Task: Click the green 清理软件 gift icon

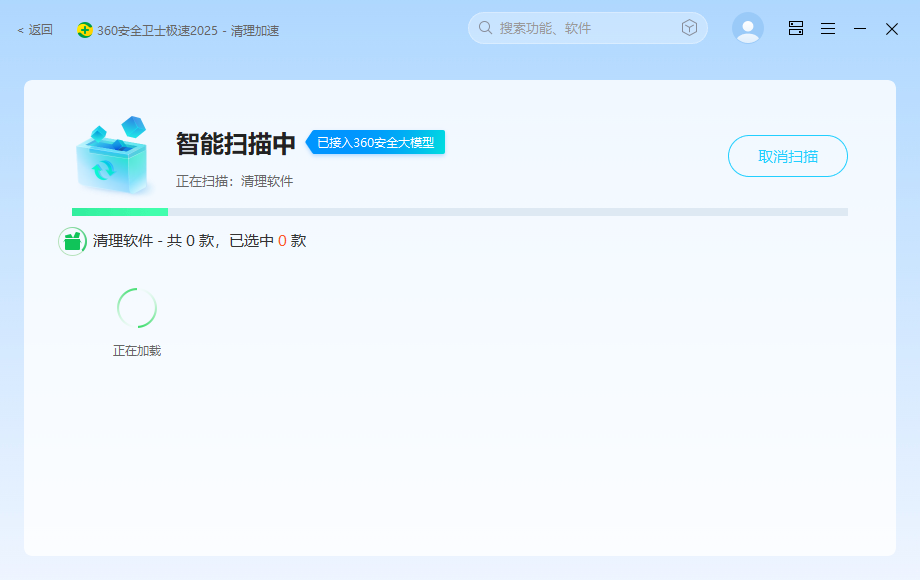Action: coord(72,241)
